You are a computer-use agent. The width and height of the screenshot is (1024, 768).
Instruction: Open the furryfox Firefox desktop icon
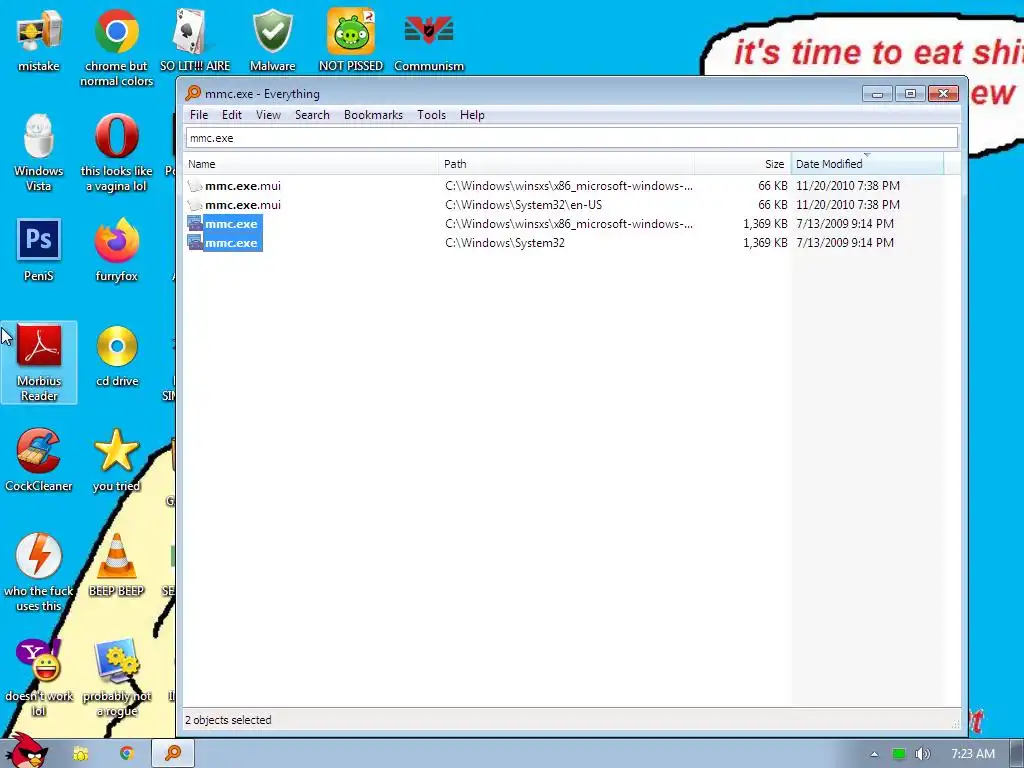click(x=116, y=249)
